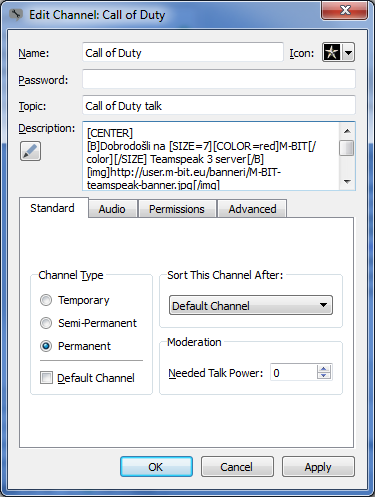Tick the Default Channel checkbox

[46, 378]
